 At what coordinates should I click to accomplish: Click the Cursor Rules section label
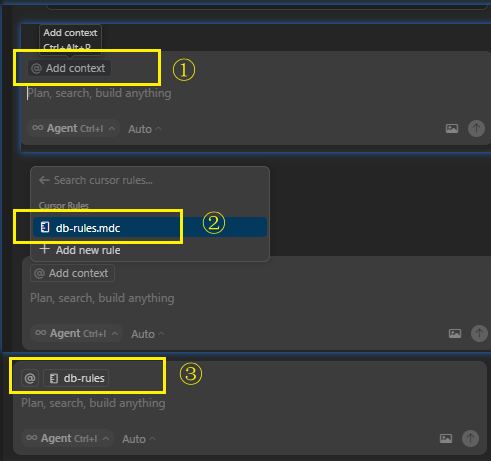coord(64,205)
